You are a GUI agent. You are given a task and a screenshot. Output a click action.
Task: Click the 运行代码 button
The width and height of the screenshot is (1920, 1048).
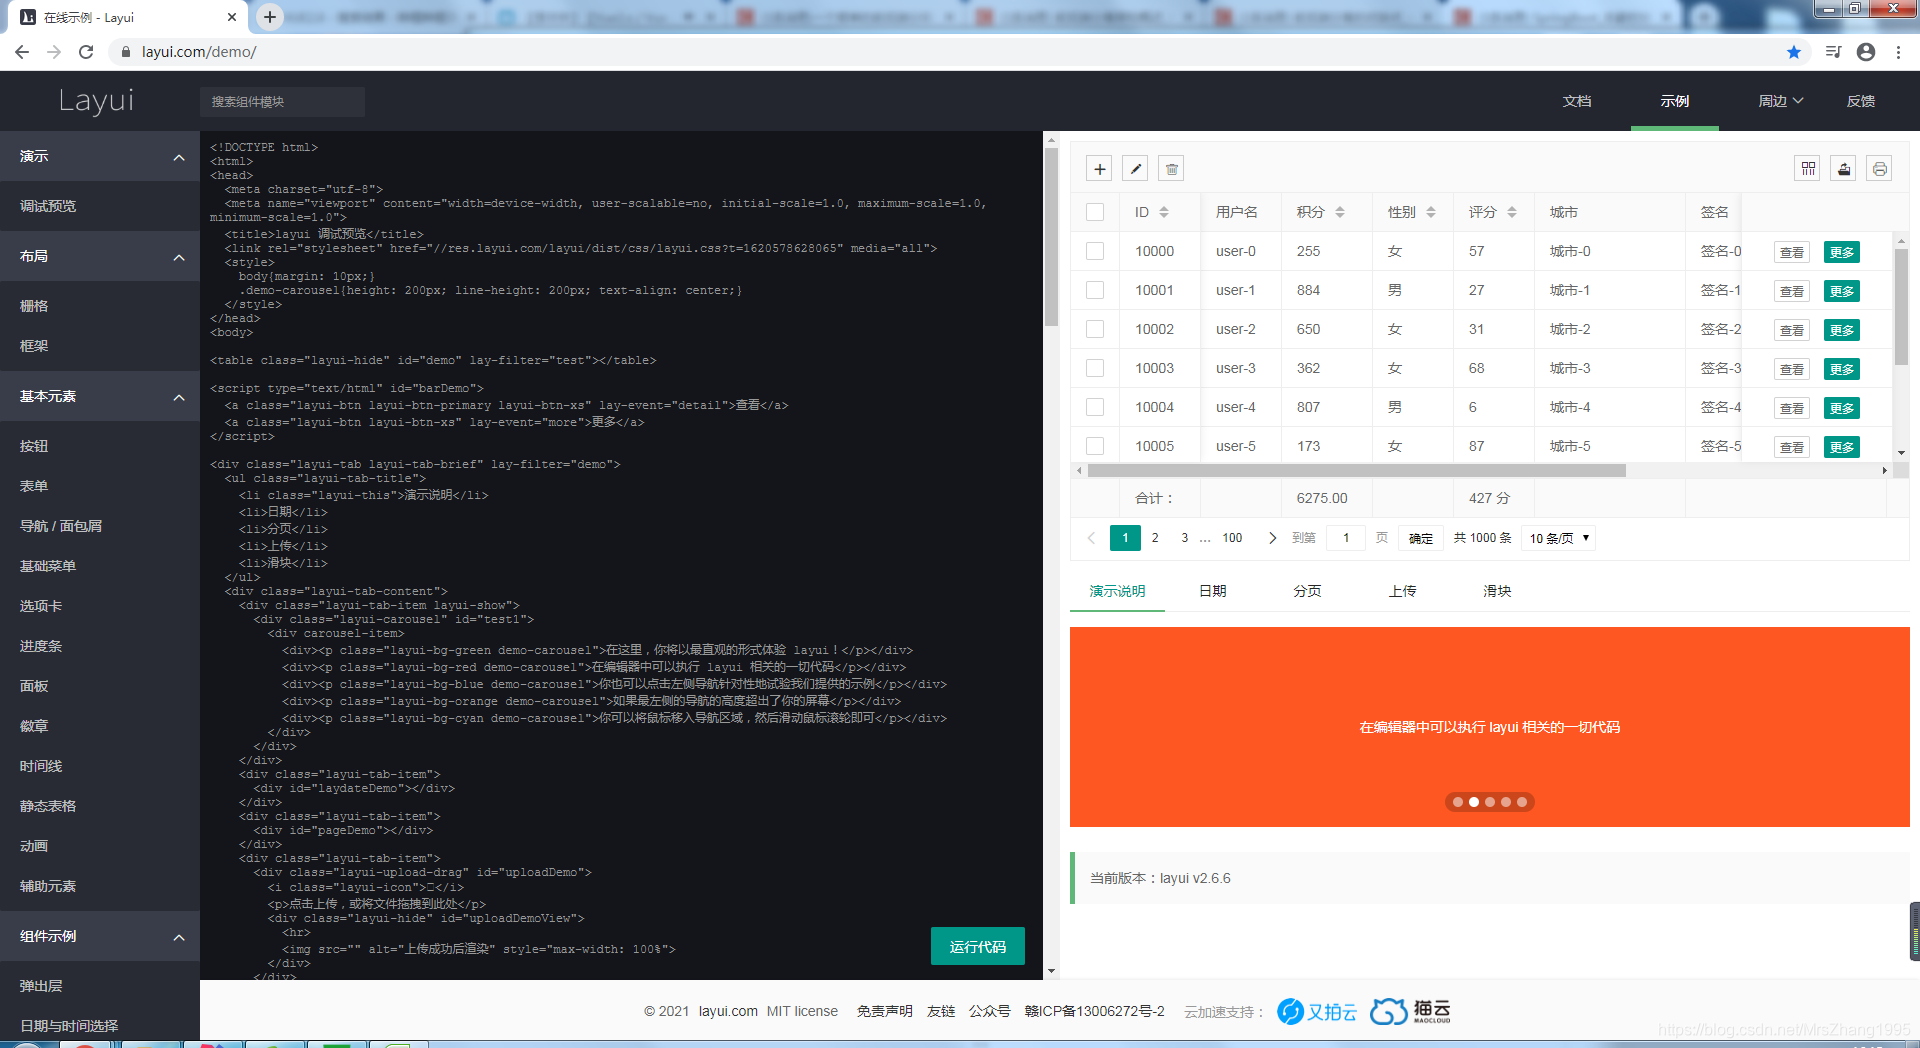point(978,946)
